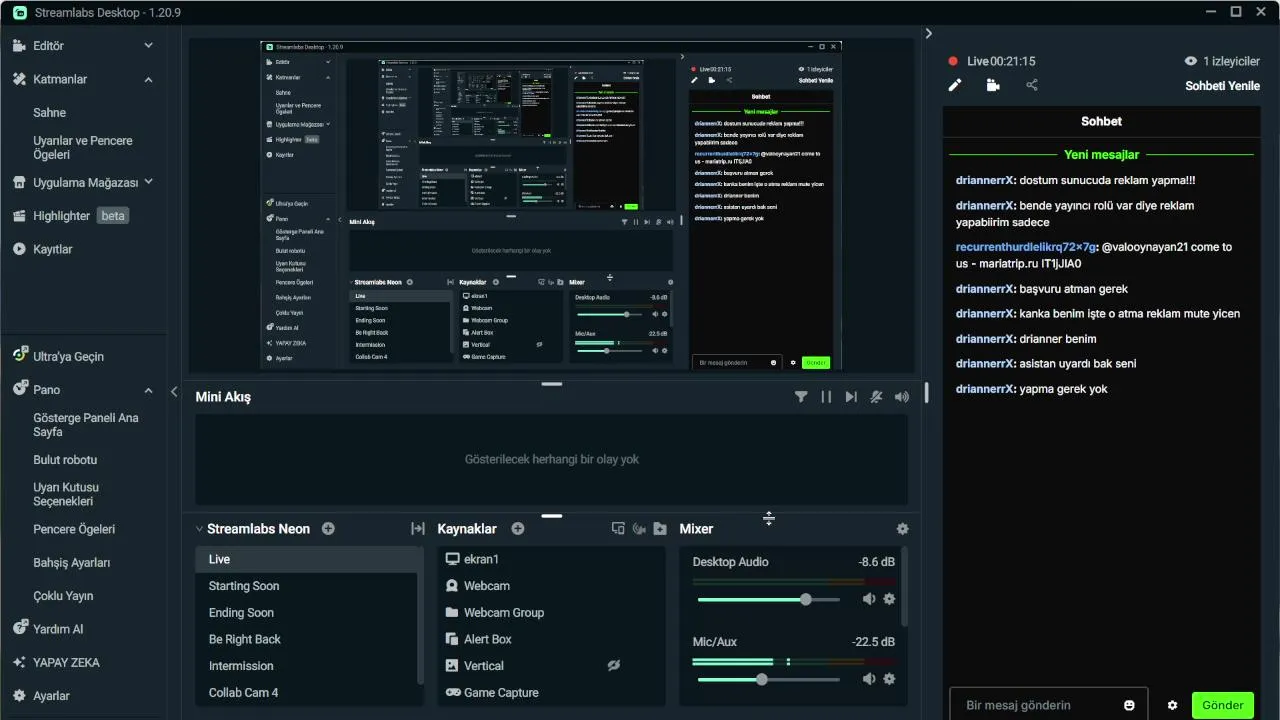Click Sohbeti Yenile to refresh chat
The height and width of the screenshot is (720, 1280).
tap(1222, 86)
